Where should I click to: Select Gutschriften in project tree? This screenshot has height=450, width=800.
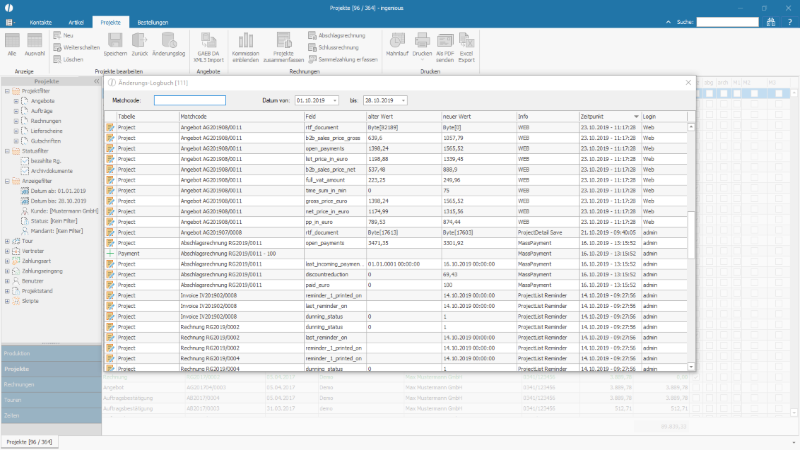tap(46, 141)
